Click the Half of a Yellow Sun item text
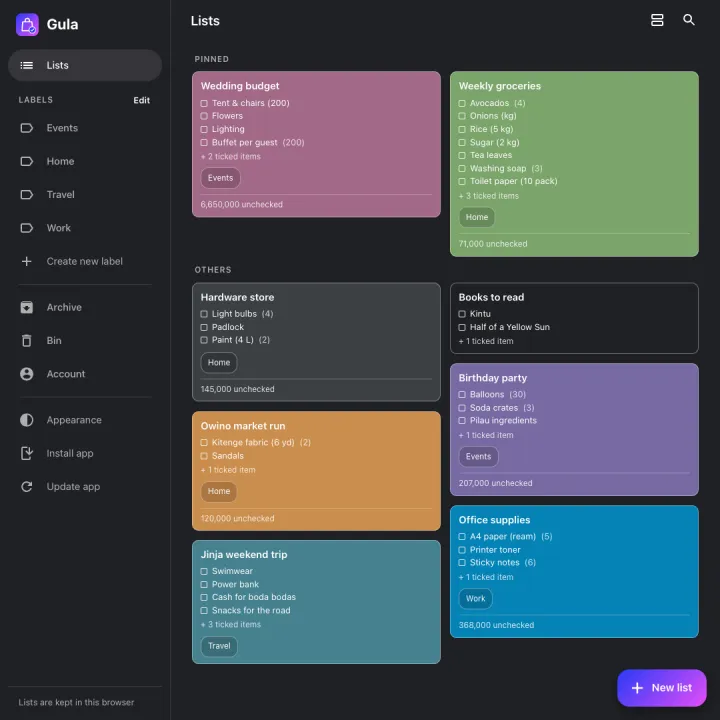 tap(510, 327)
